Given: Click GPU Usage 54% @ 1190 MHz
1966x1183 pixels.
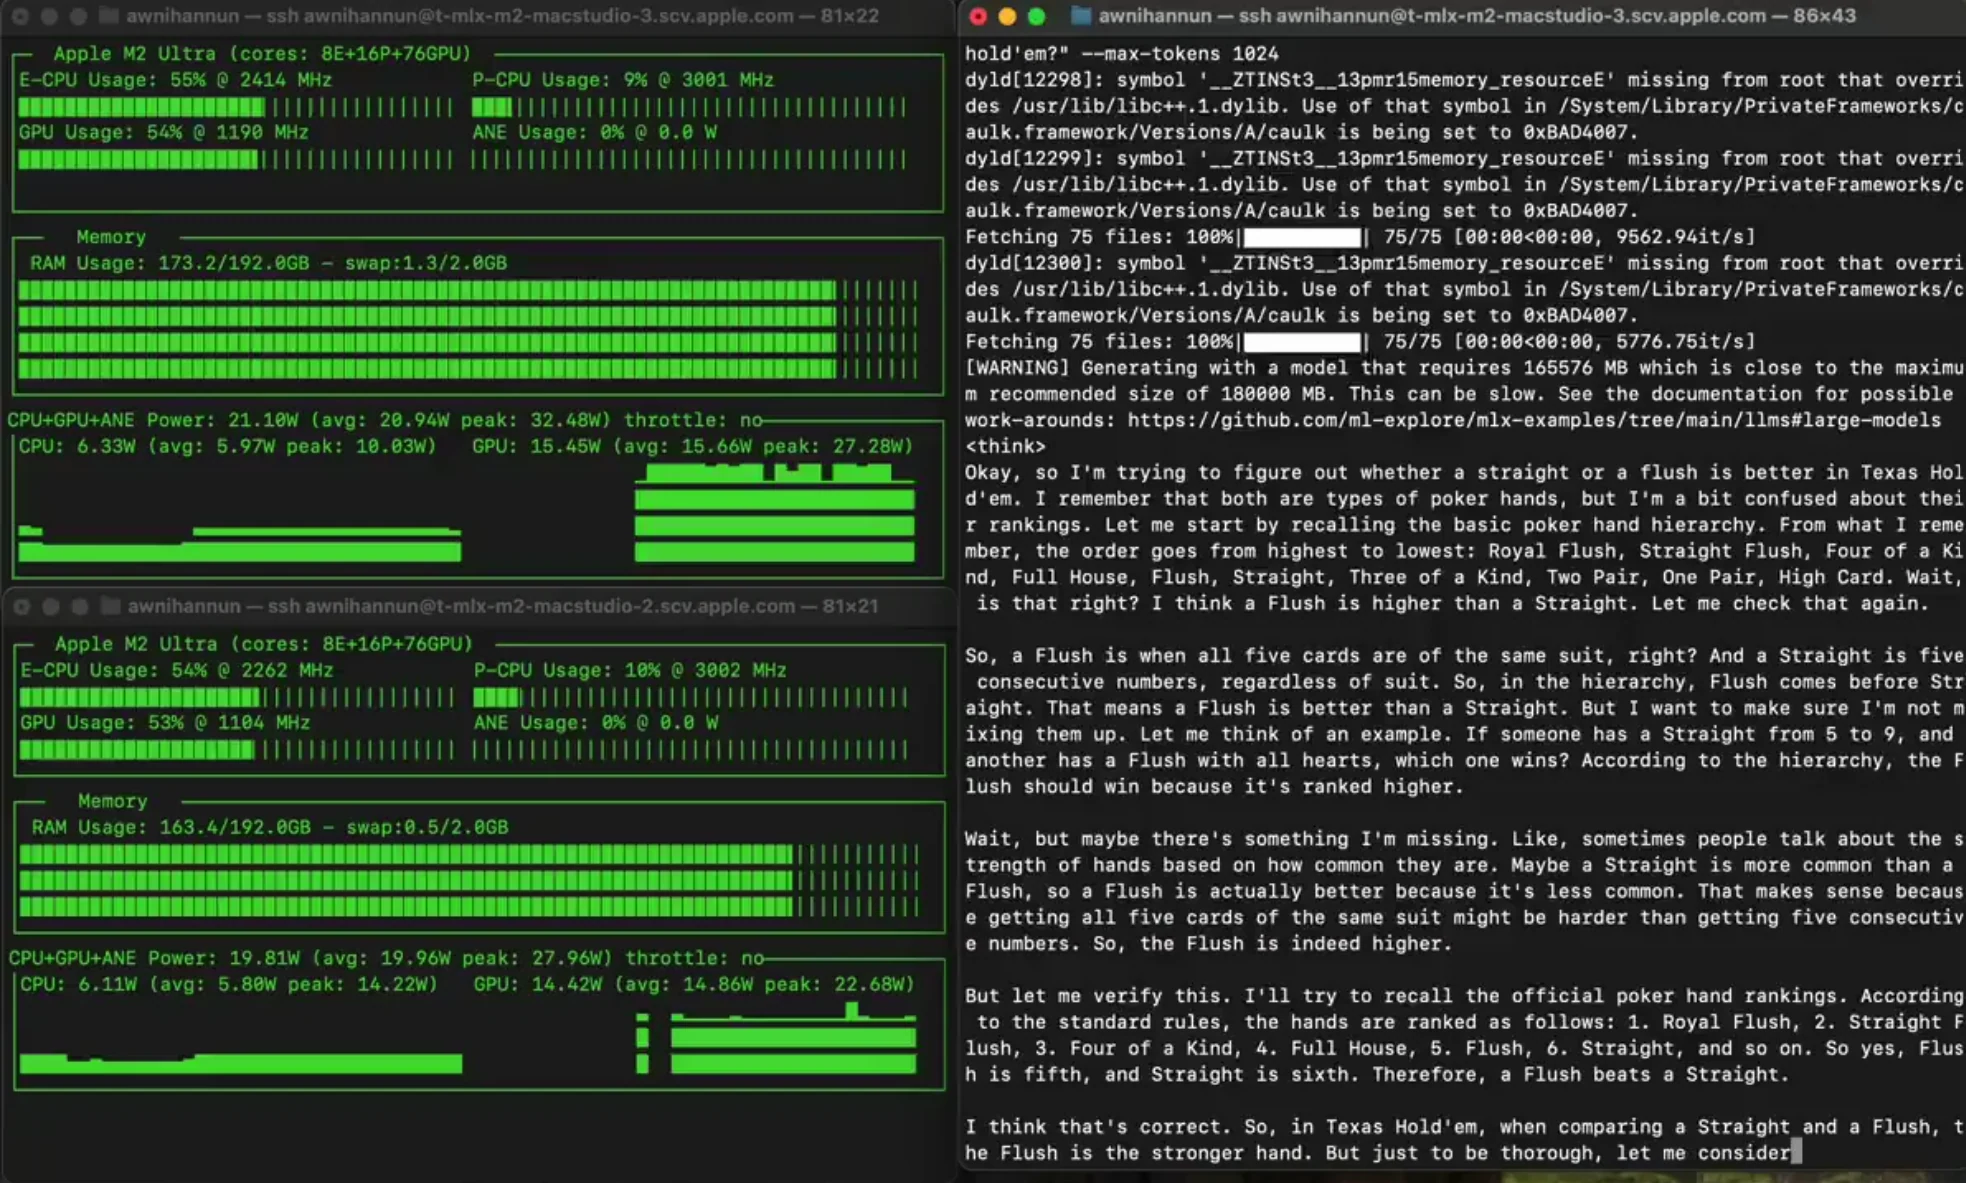Looking at the screenshot, I should [163, 132].
